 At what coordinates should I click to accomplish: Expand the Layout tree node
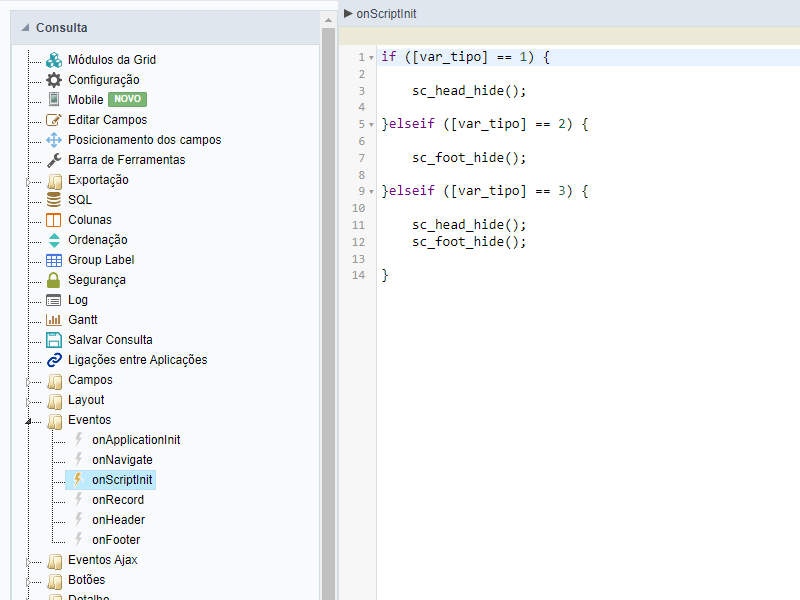pyautogui.click(x=28, y=402)
